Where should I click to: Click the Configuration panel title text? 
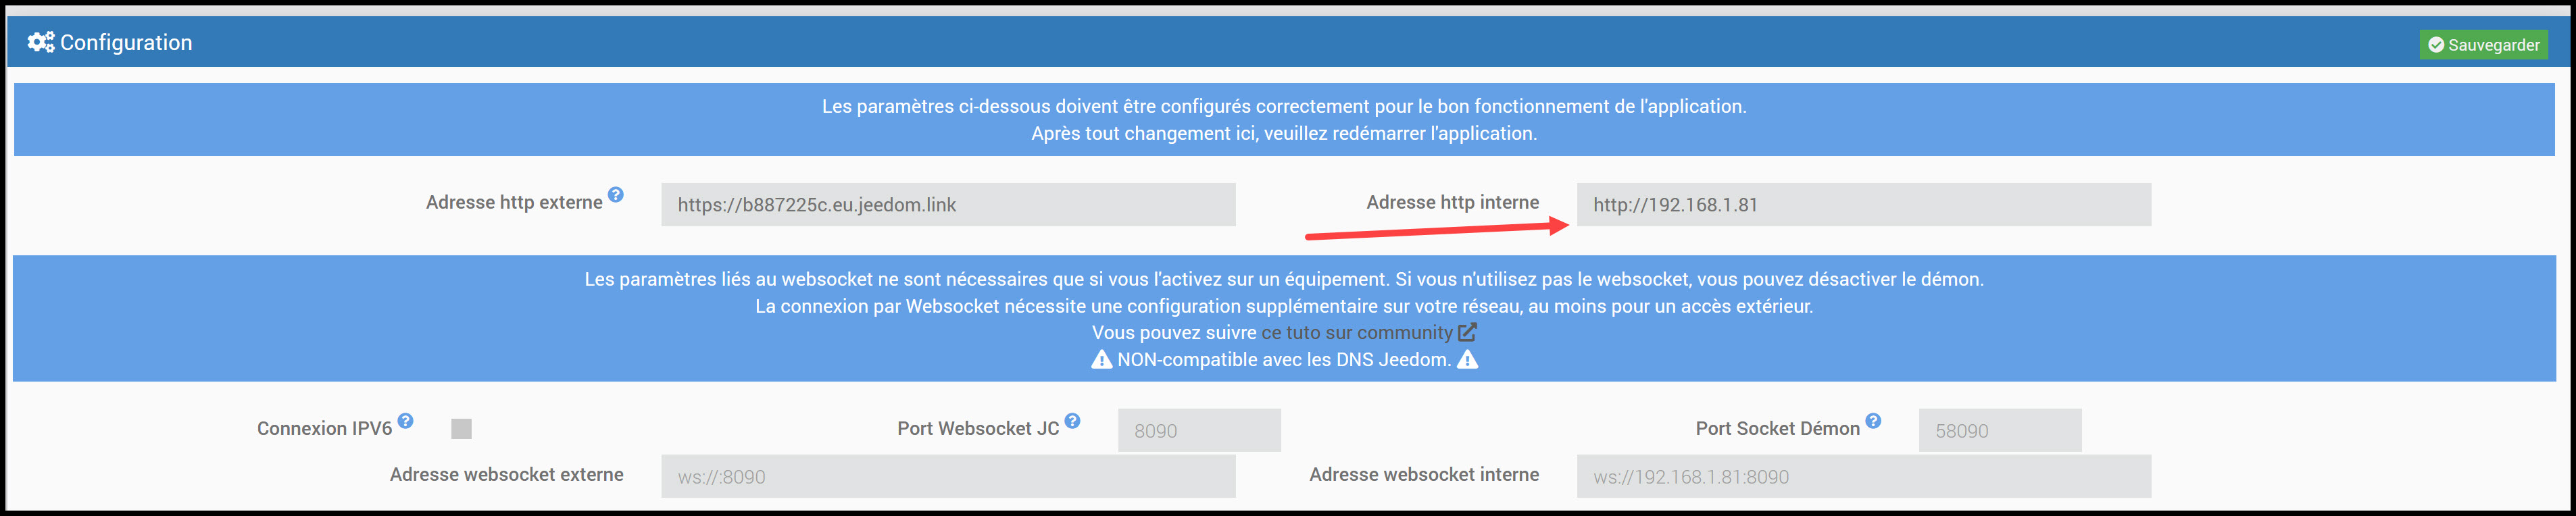pos(126,42)
